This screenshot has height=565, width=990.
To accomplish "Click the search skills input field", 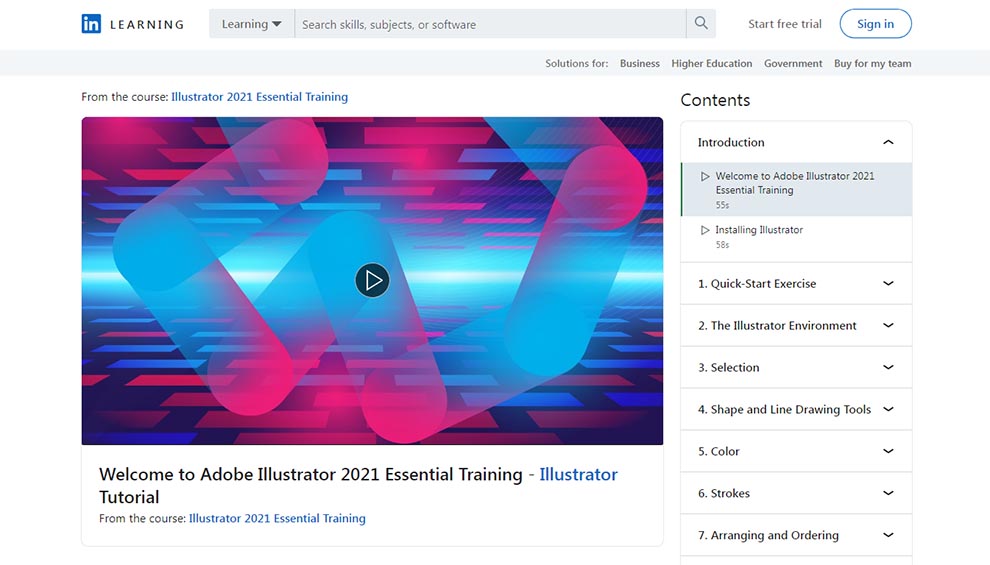I will coord(490,24).
